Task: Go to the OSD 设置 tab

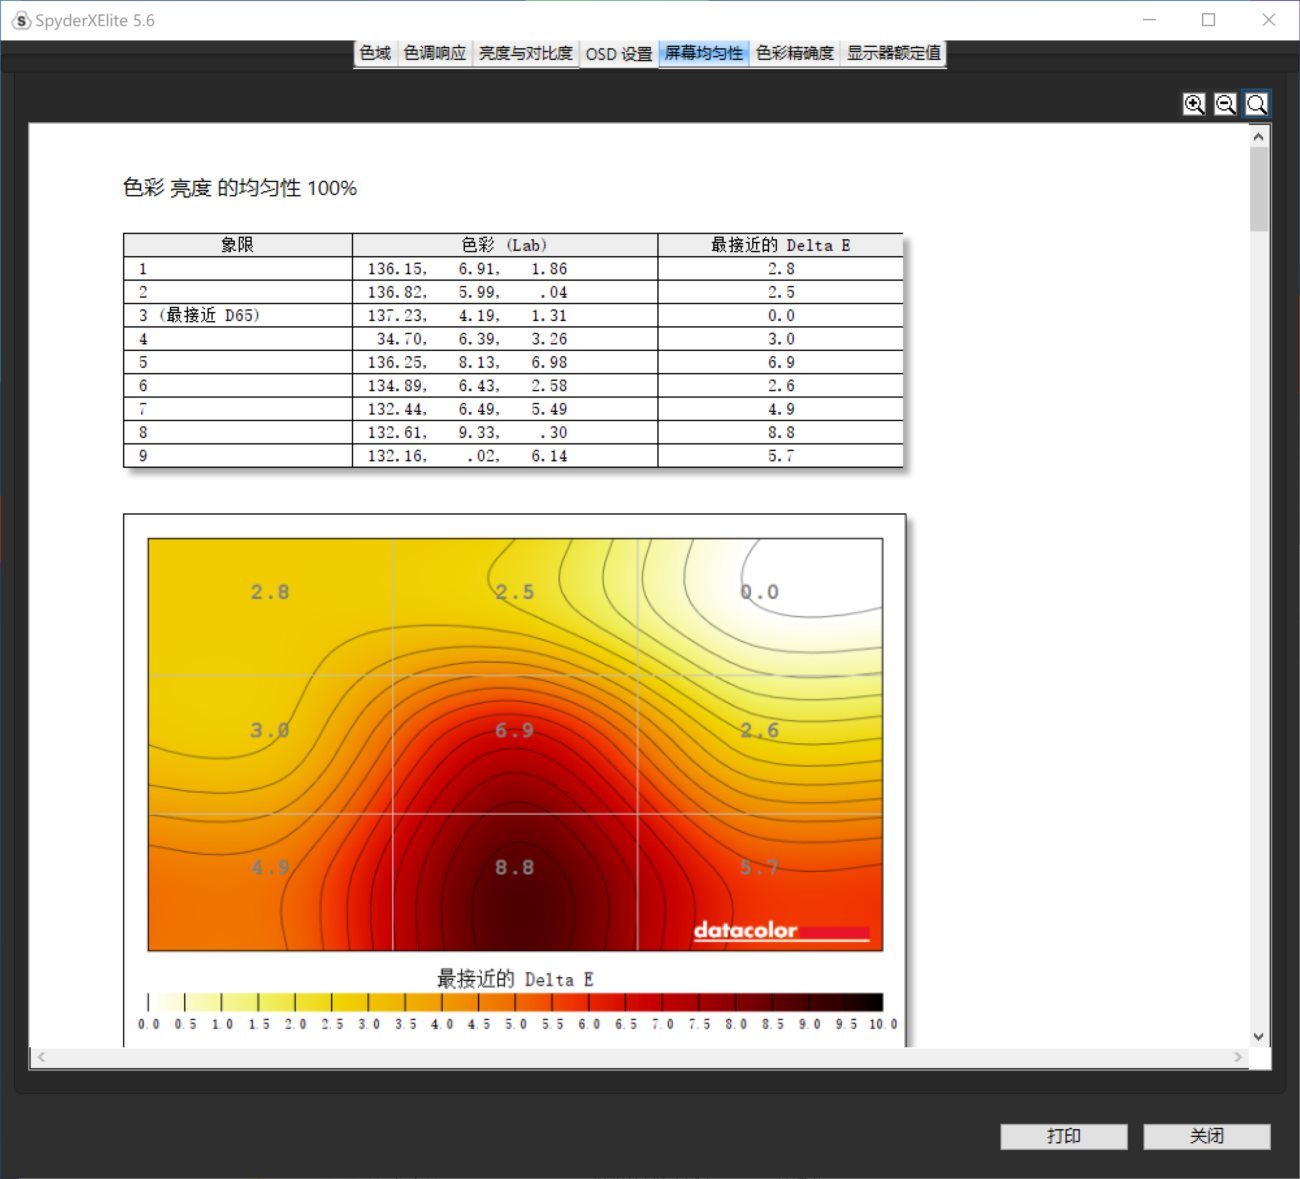Action: click(619, 54)
